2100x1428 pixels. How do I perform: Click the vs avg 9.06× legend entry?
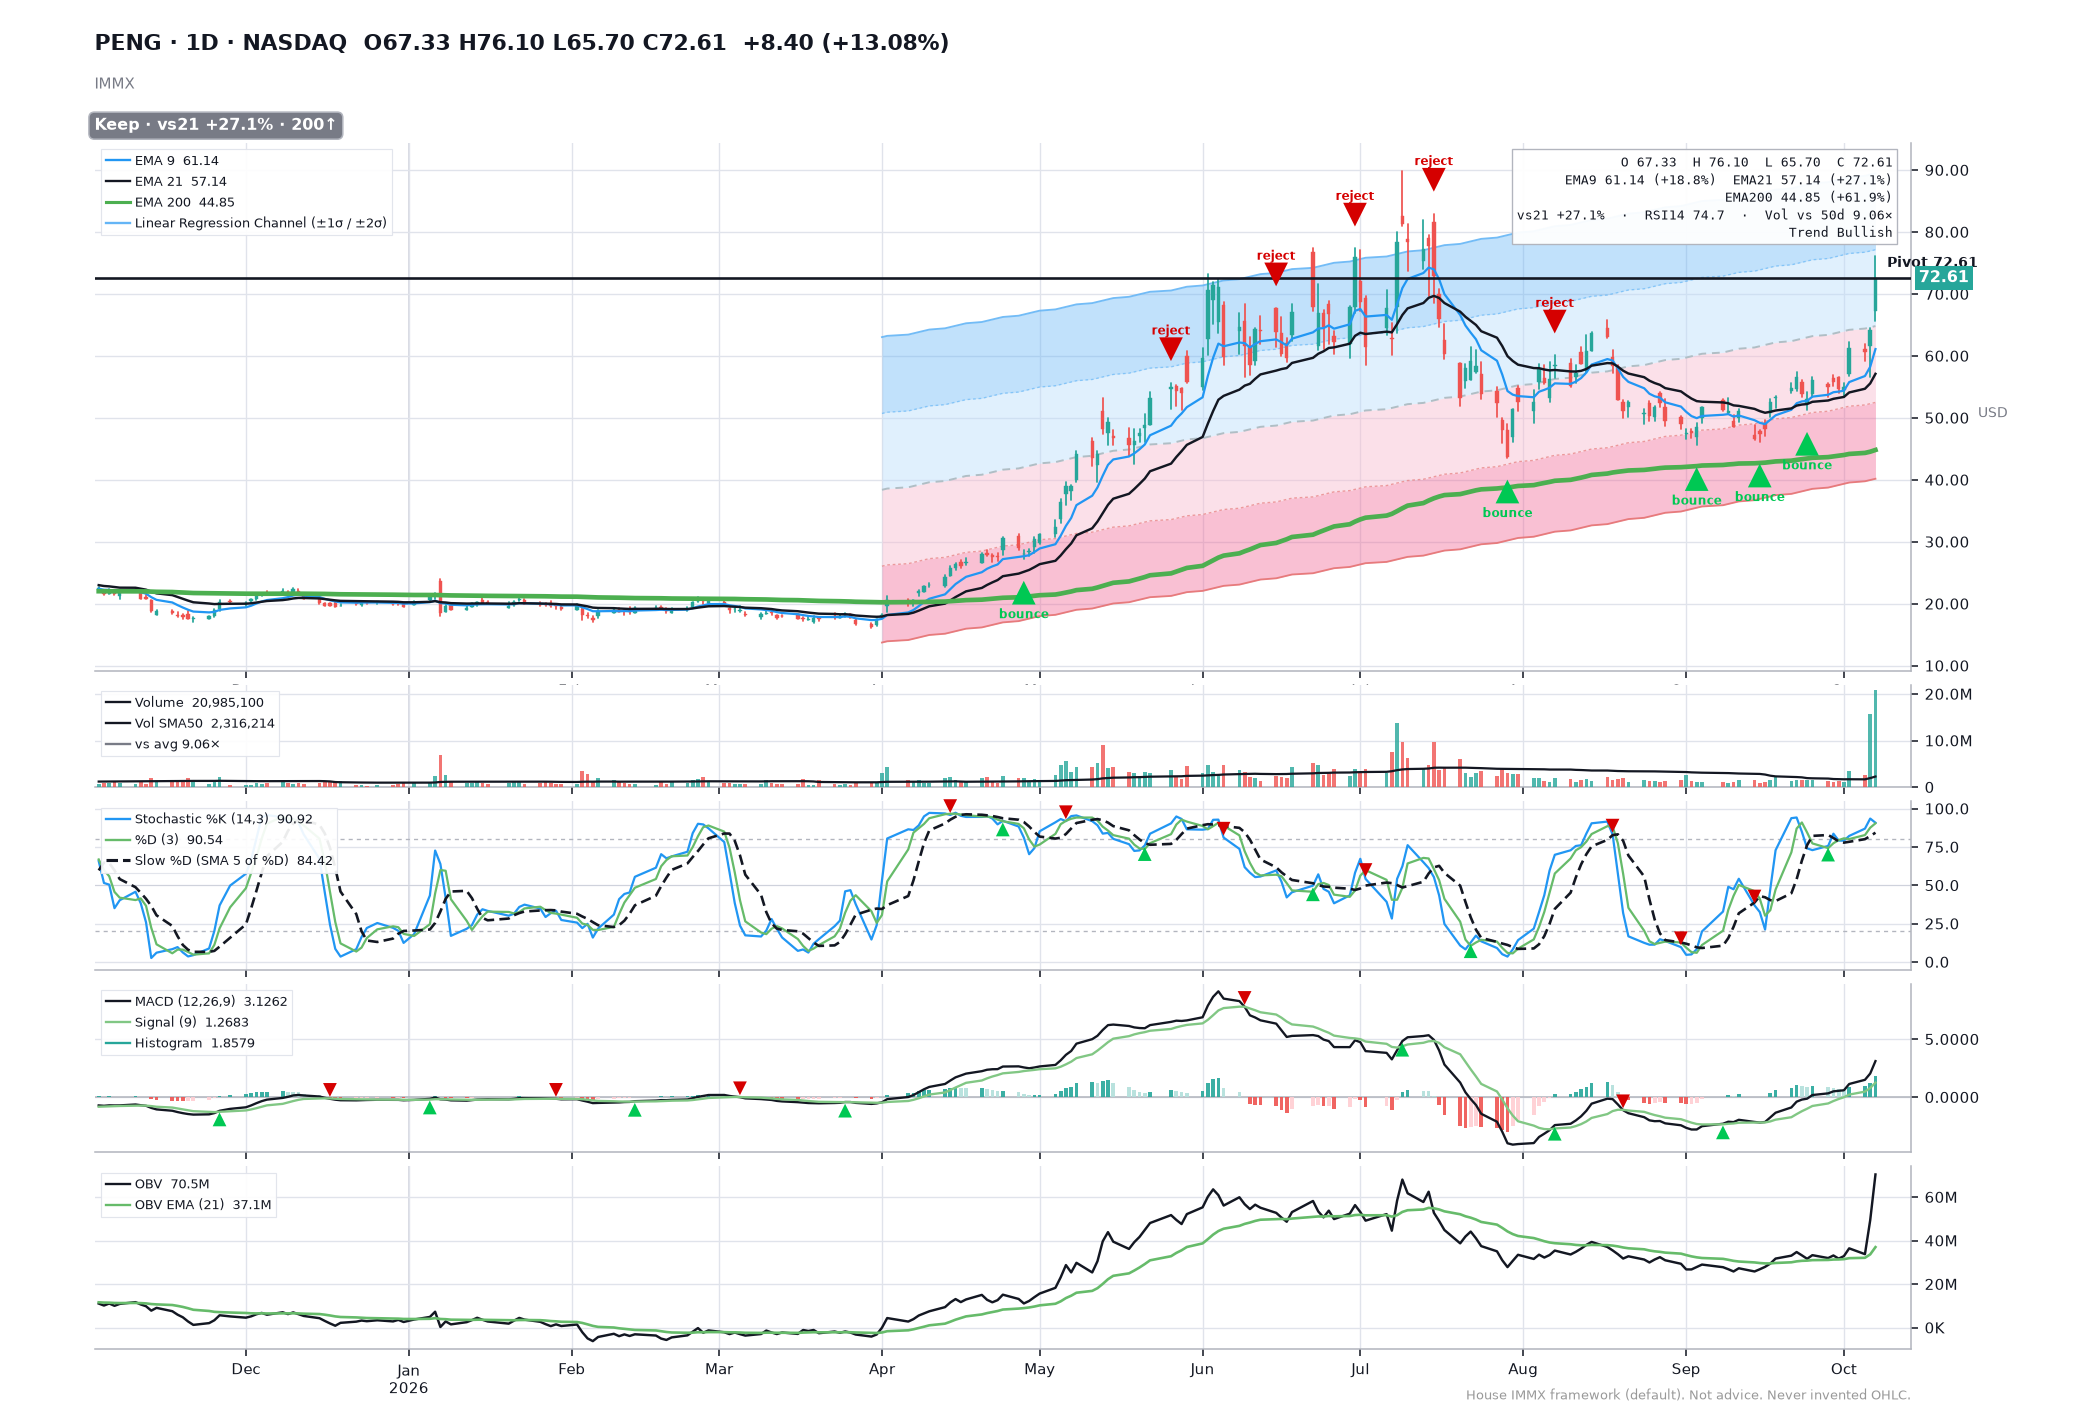pos(162,744)
